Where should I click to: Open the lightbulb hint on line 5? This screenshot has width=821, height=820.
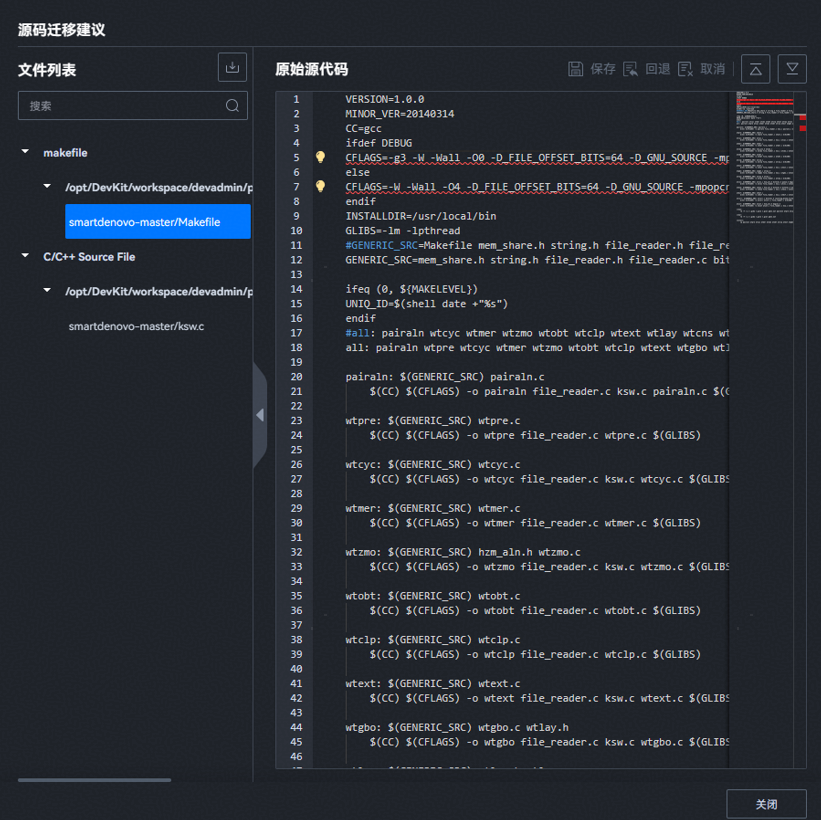320,158
